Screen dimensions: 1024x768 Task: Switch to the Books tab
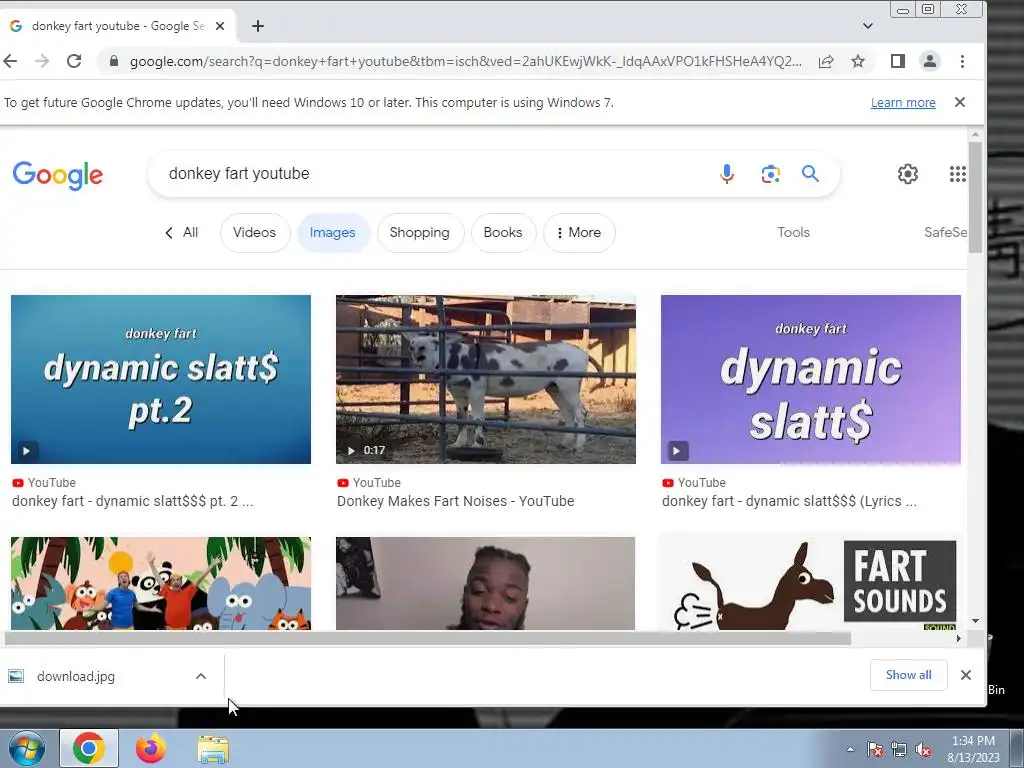tap(503, 232)
